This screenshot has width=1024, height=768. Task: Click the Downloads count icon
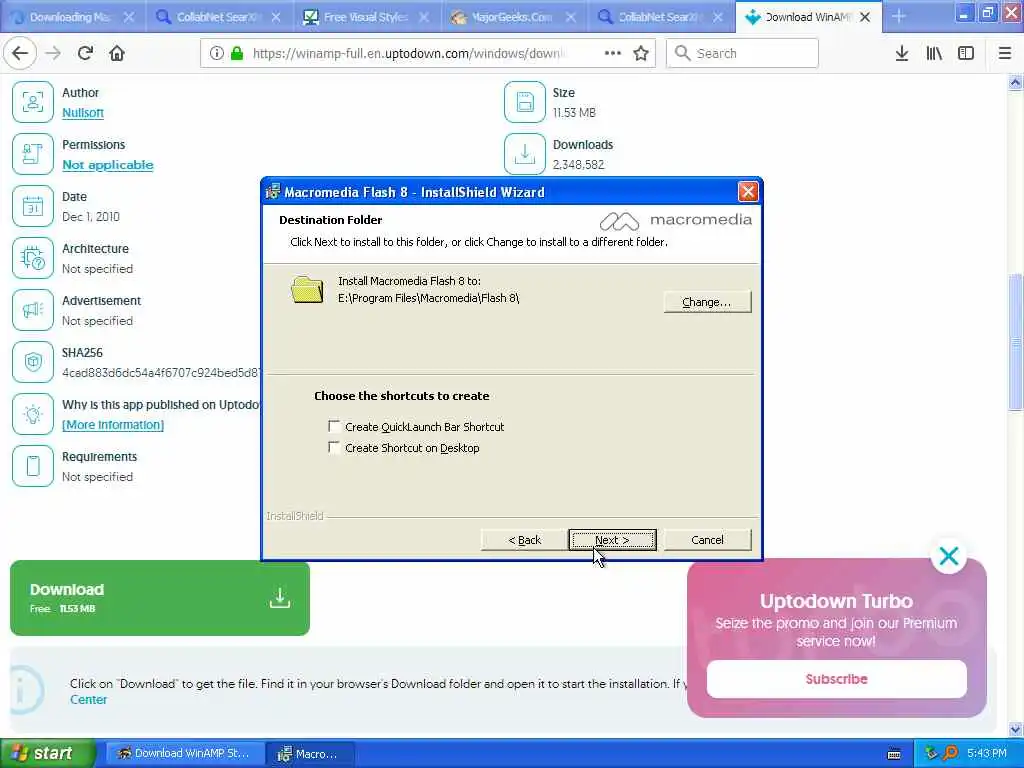(x=524, y=154)
